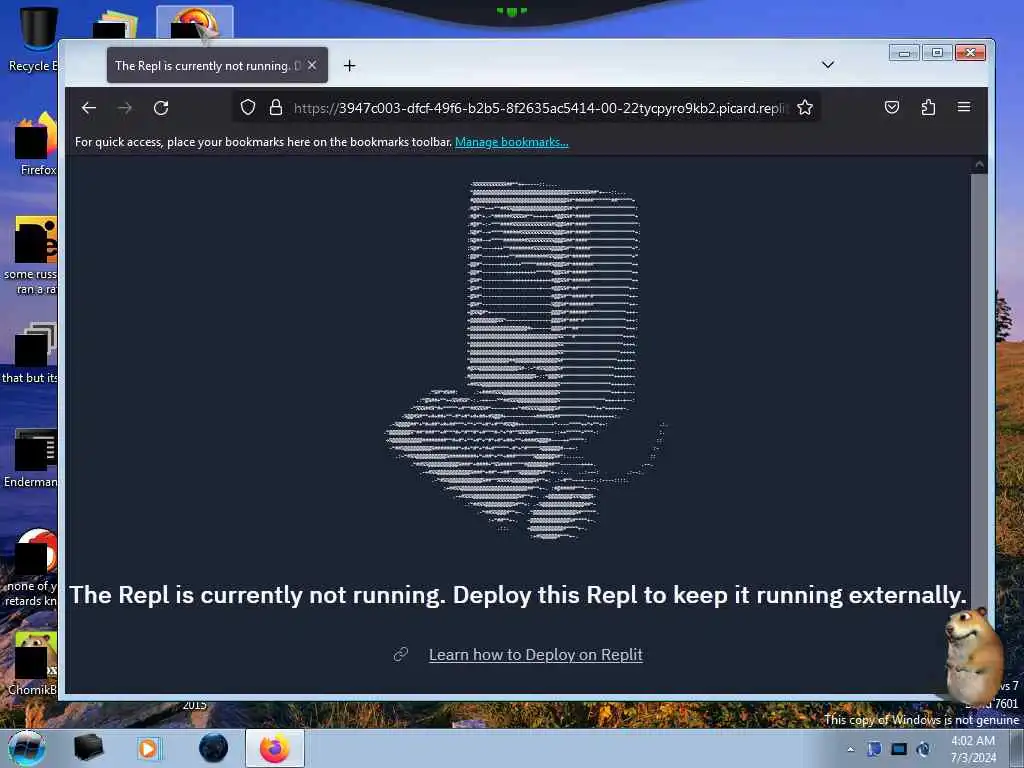
Task: Select the Enderman desktop icon
Action: pos(31,457)
